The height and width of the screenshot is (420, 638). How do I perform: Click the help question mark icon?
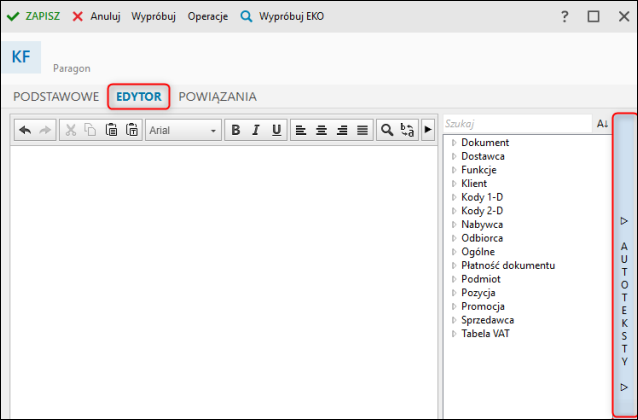tap(564, 17)
